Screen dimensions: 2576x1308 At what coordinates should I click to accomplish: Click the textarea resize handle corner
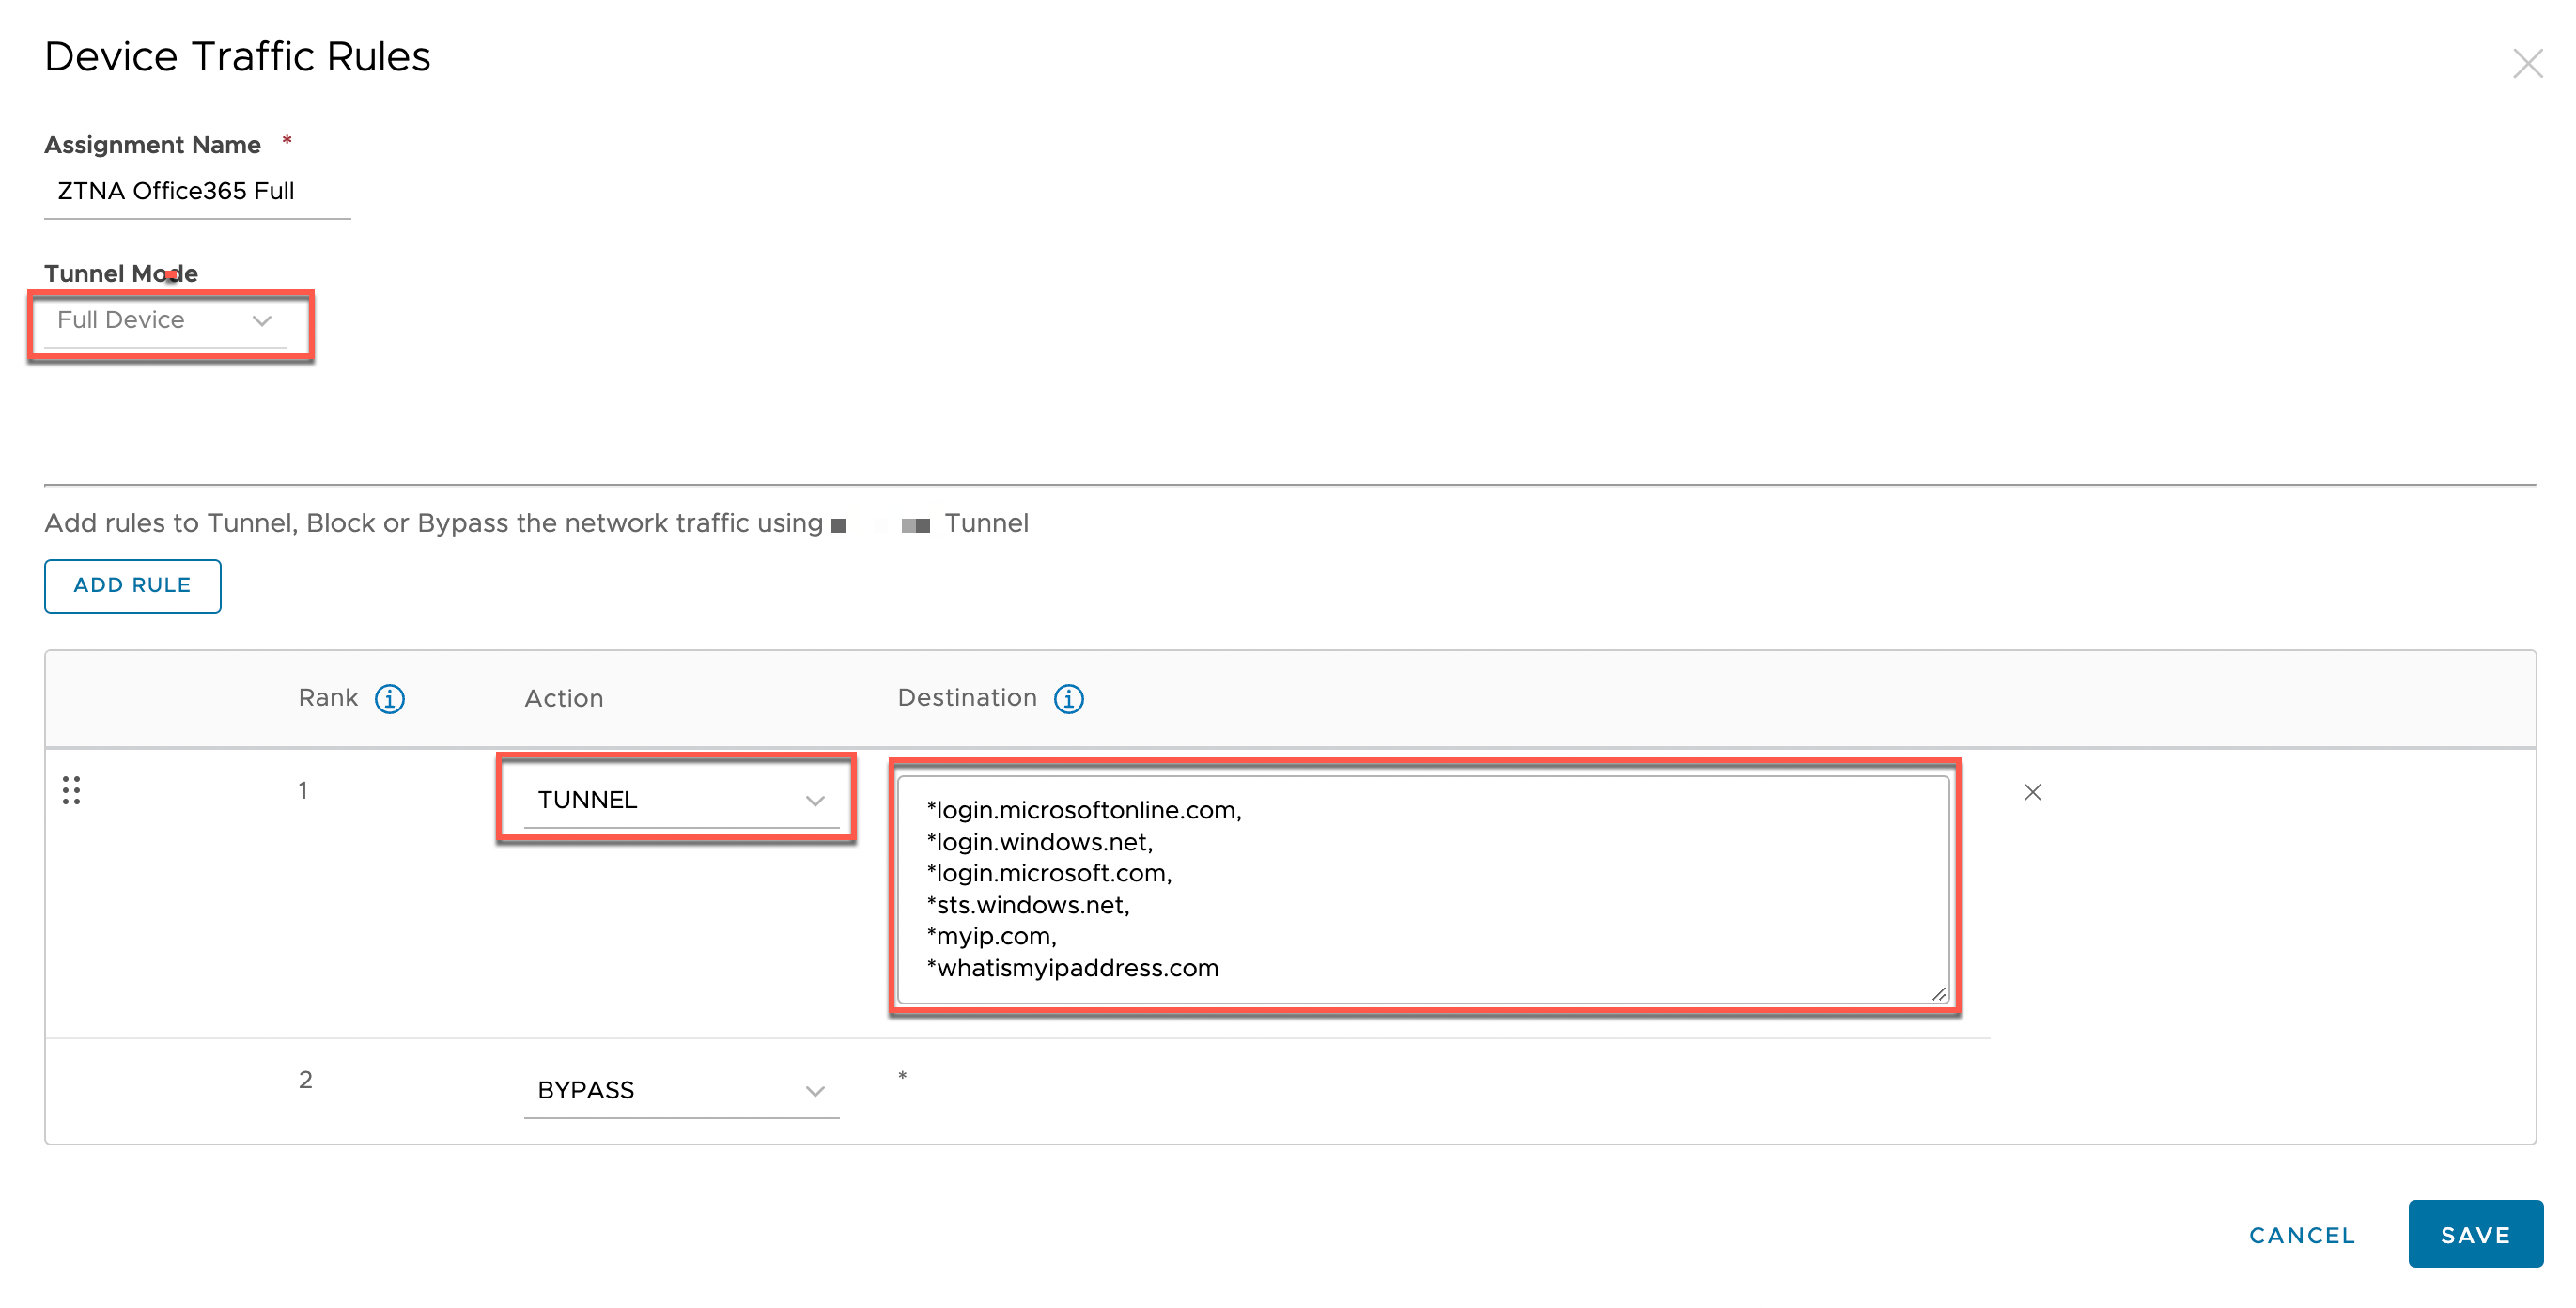pos(1939,994)
